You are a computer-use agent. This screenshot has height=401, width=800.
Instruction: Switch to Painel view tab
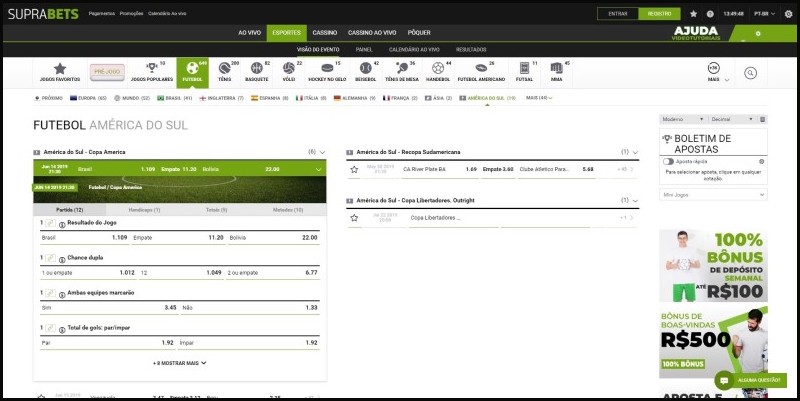pos(364,49)
